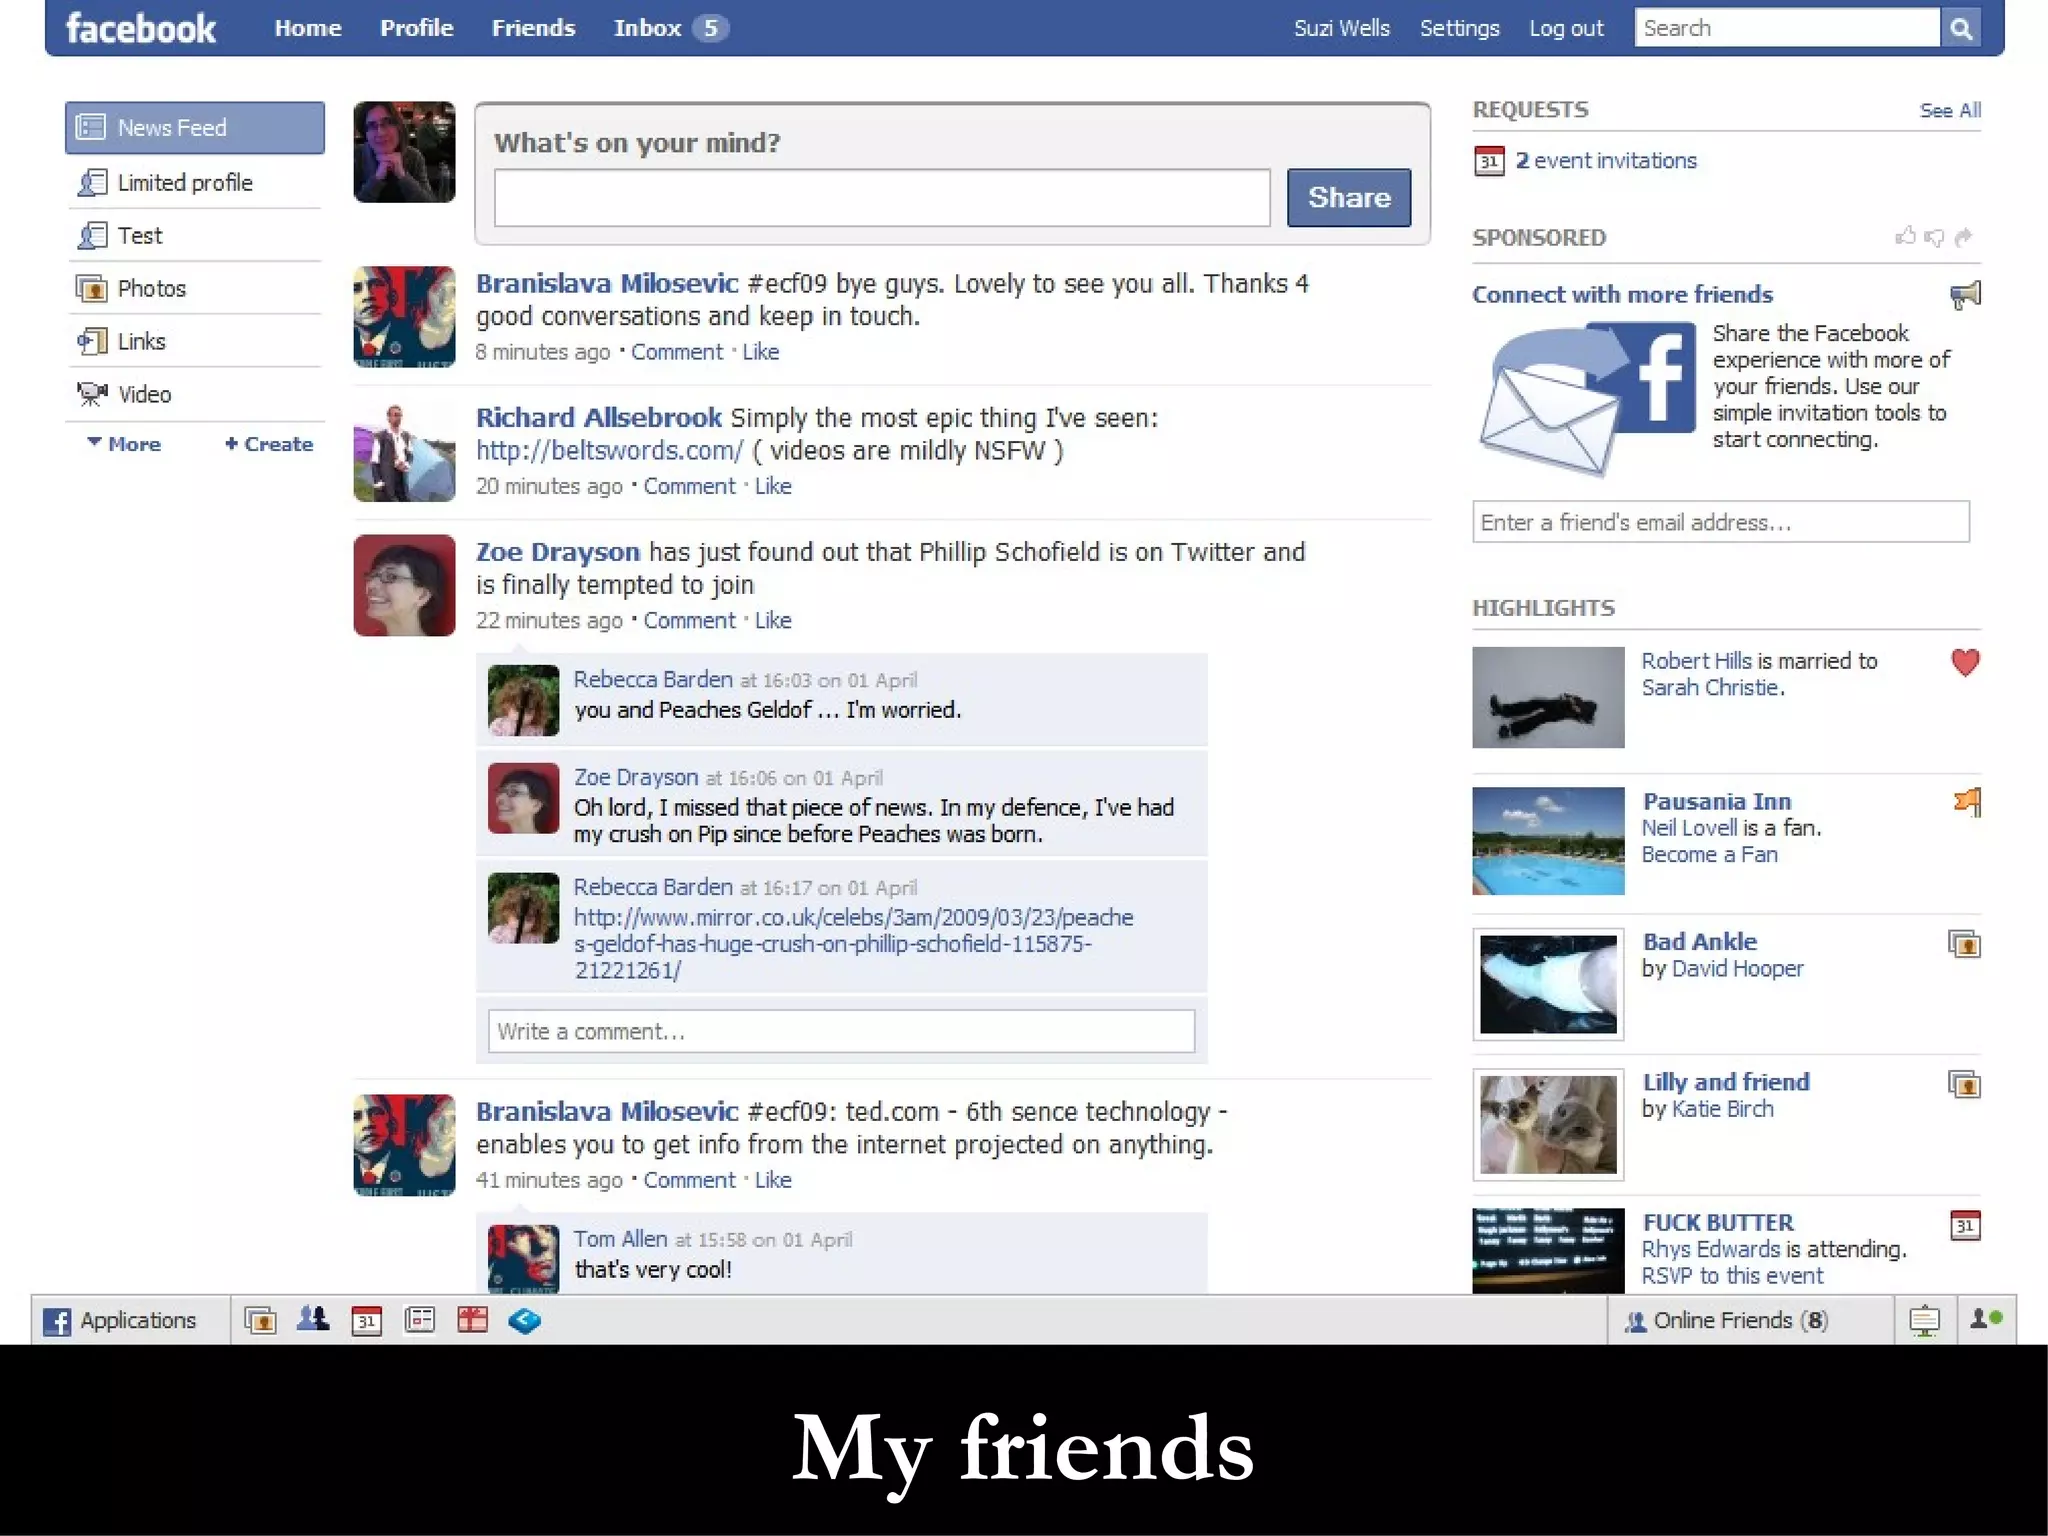Click the search magnifier button
Screen dimensions: 2048x1536
point(1961,28)
